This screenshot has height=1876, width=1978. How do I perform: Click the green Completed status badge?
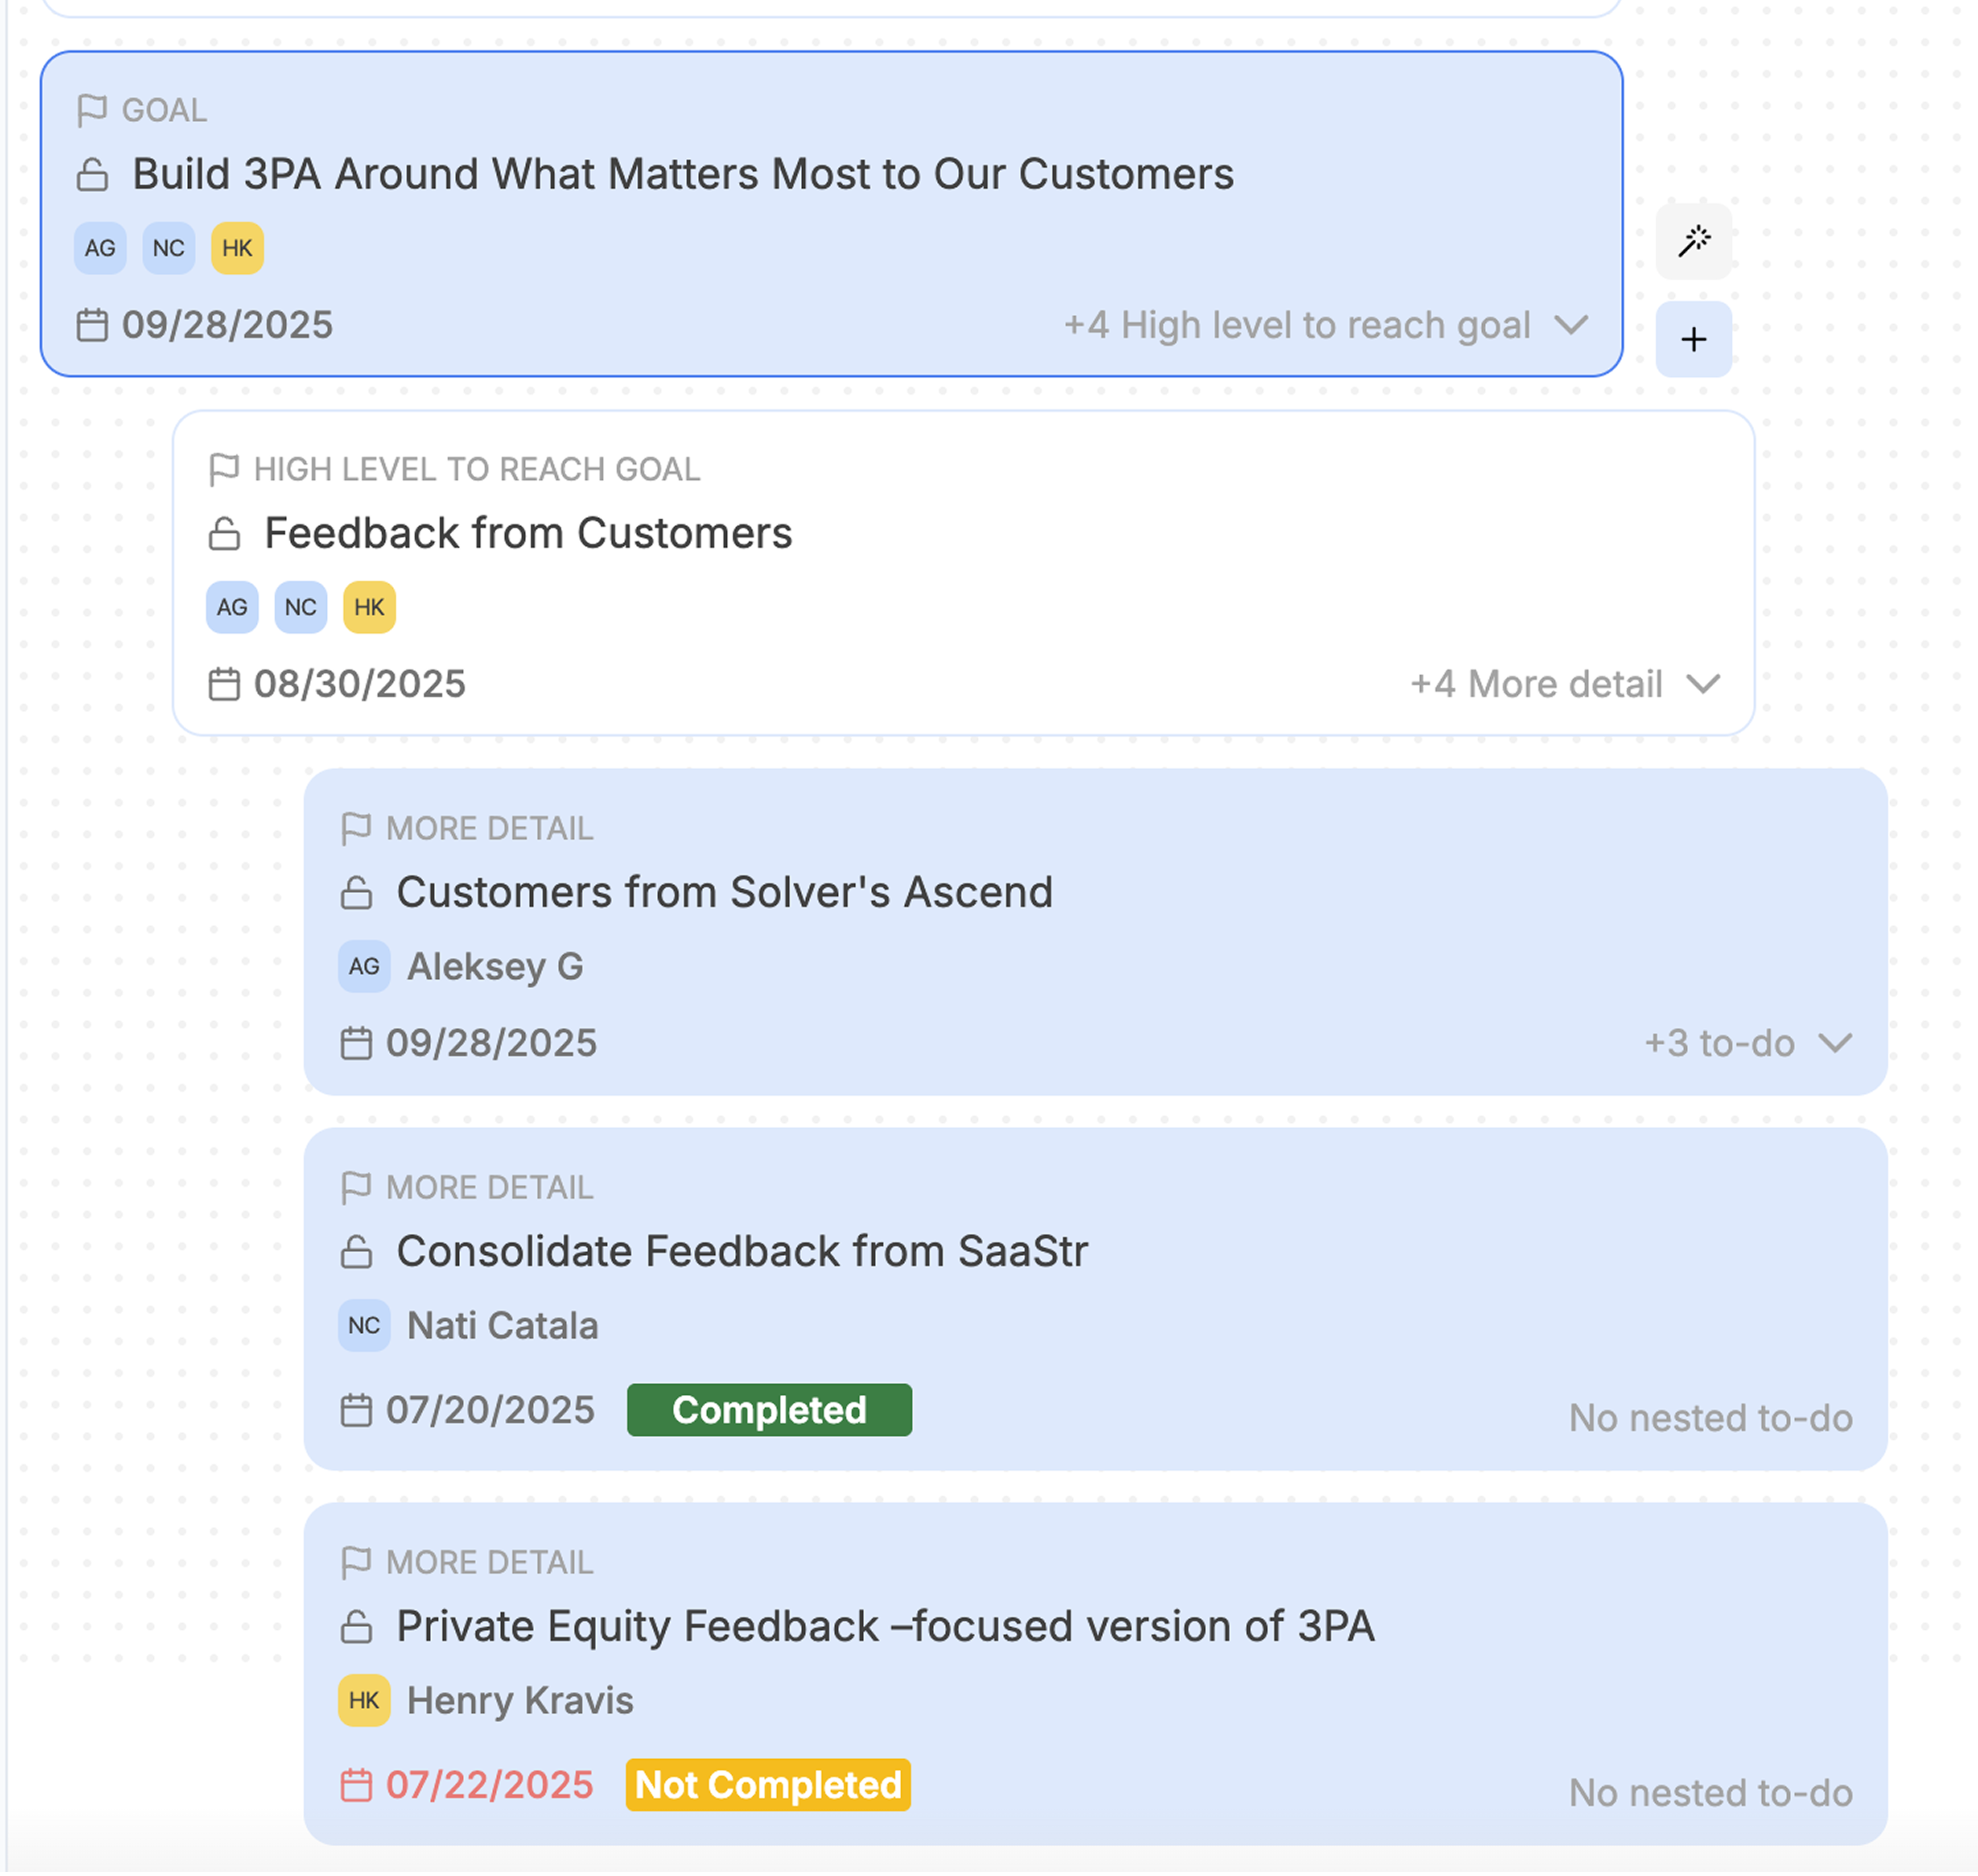click(x=769, y=1410)
